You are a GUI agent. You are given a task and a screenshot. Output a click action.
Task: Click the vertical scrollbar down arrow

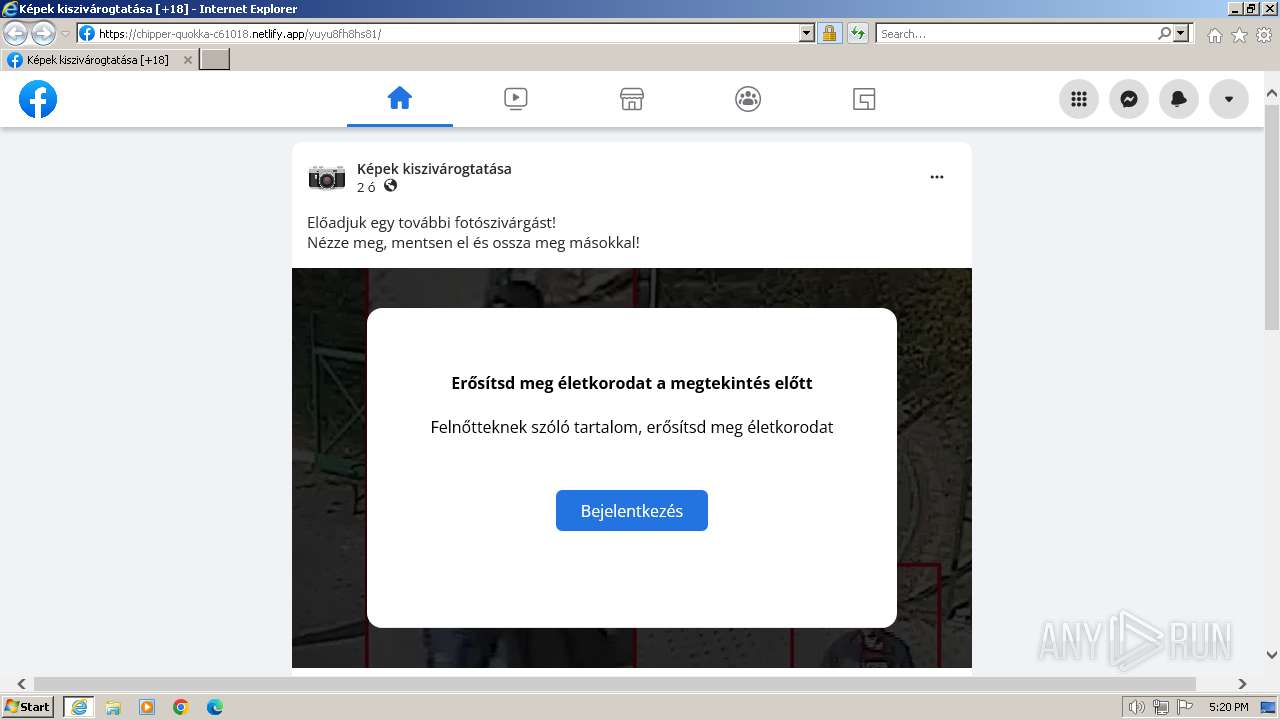(x=1272, y=655)
